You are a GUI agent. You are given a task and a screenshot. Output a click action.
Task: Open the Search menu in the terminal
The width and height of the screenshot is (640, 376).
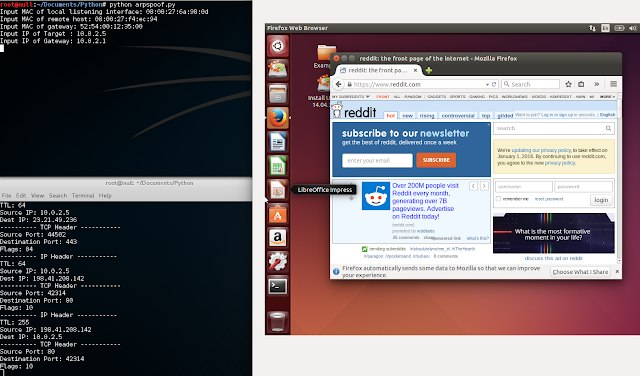58,196
